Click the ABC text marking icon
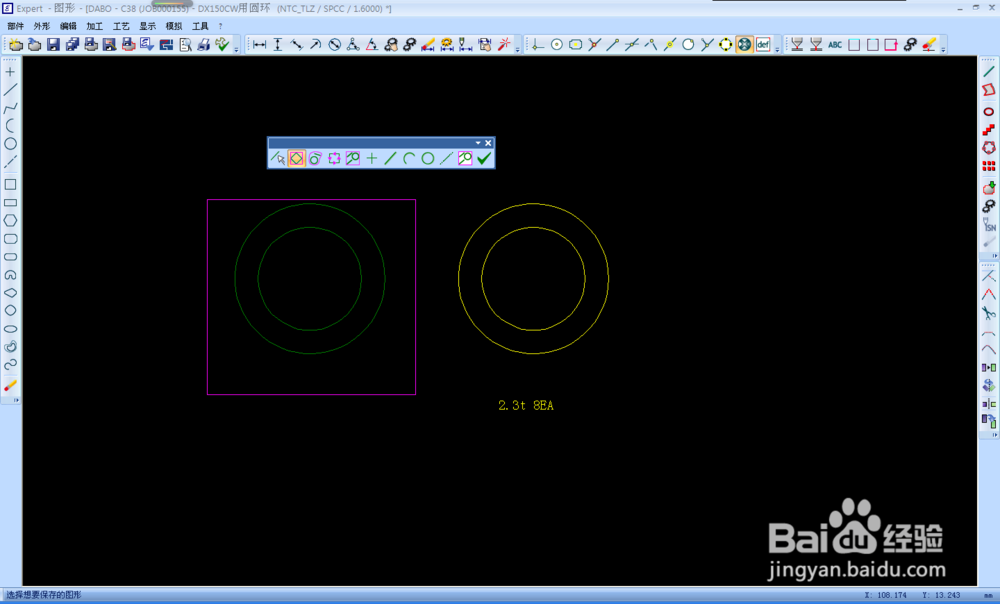The image size is (1000, 604). click(835, 45)
